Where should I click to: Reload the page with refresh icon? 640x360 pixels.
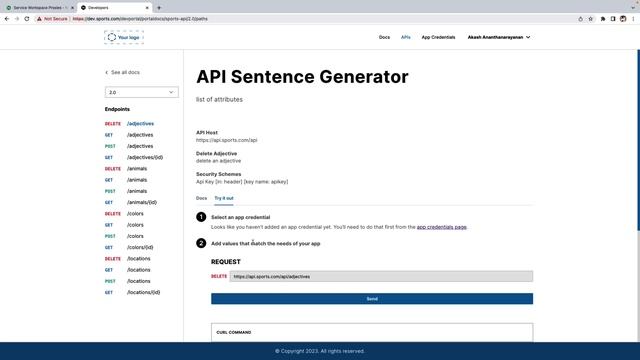click(x=27, y=19)
